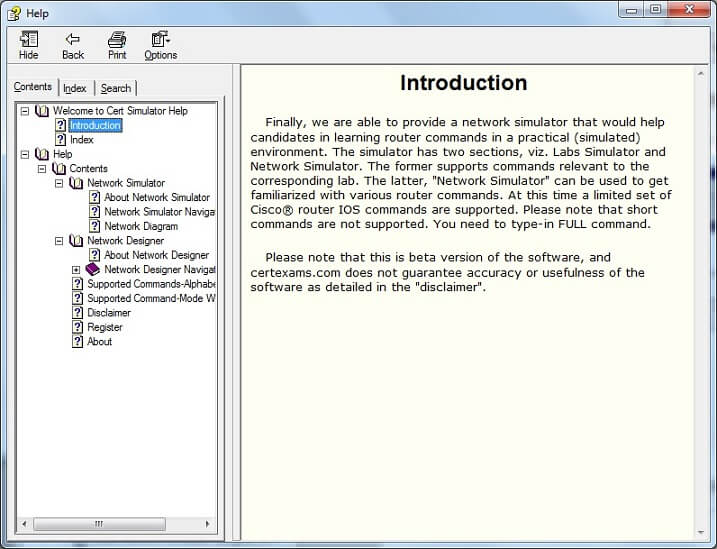
Task: Select the Network Designer book label
Action: [125, 240]
